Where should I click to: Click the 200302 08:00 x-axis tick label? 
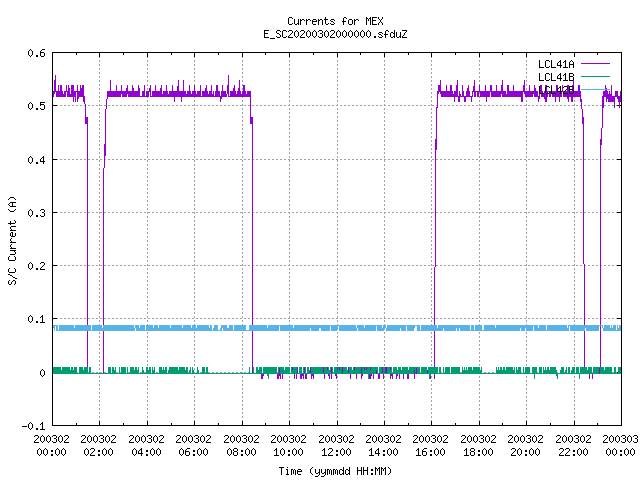(x=241, y=446)
